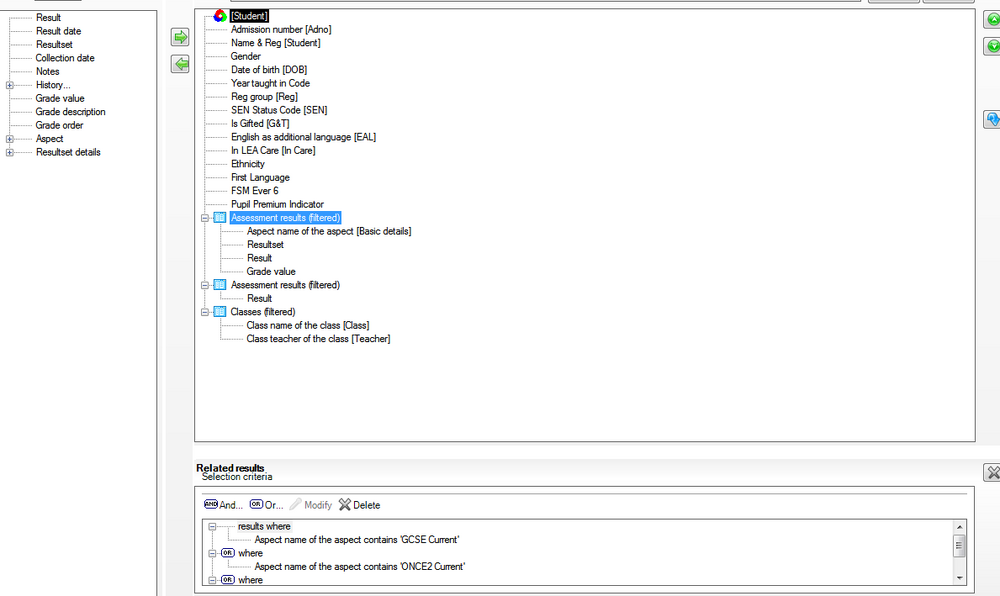Click the green right arrow add-field button
This screenshot has height=596, width=1000.
pyautogui.click(x=180, y=37)
